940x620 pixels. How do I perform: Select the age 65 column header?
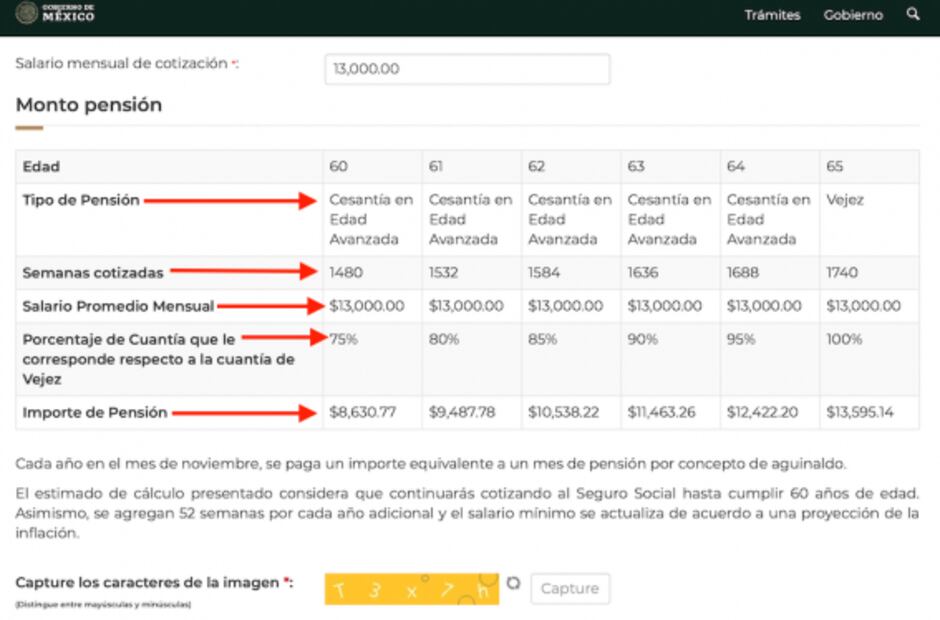click(x=835, y=167)
